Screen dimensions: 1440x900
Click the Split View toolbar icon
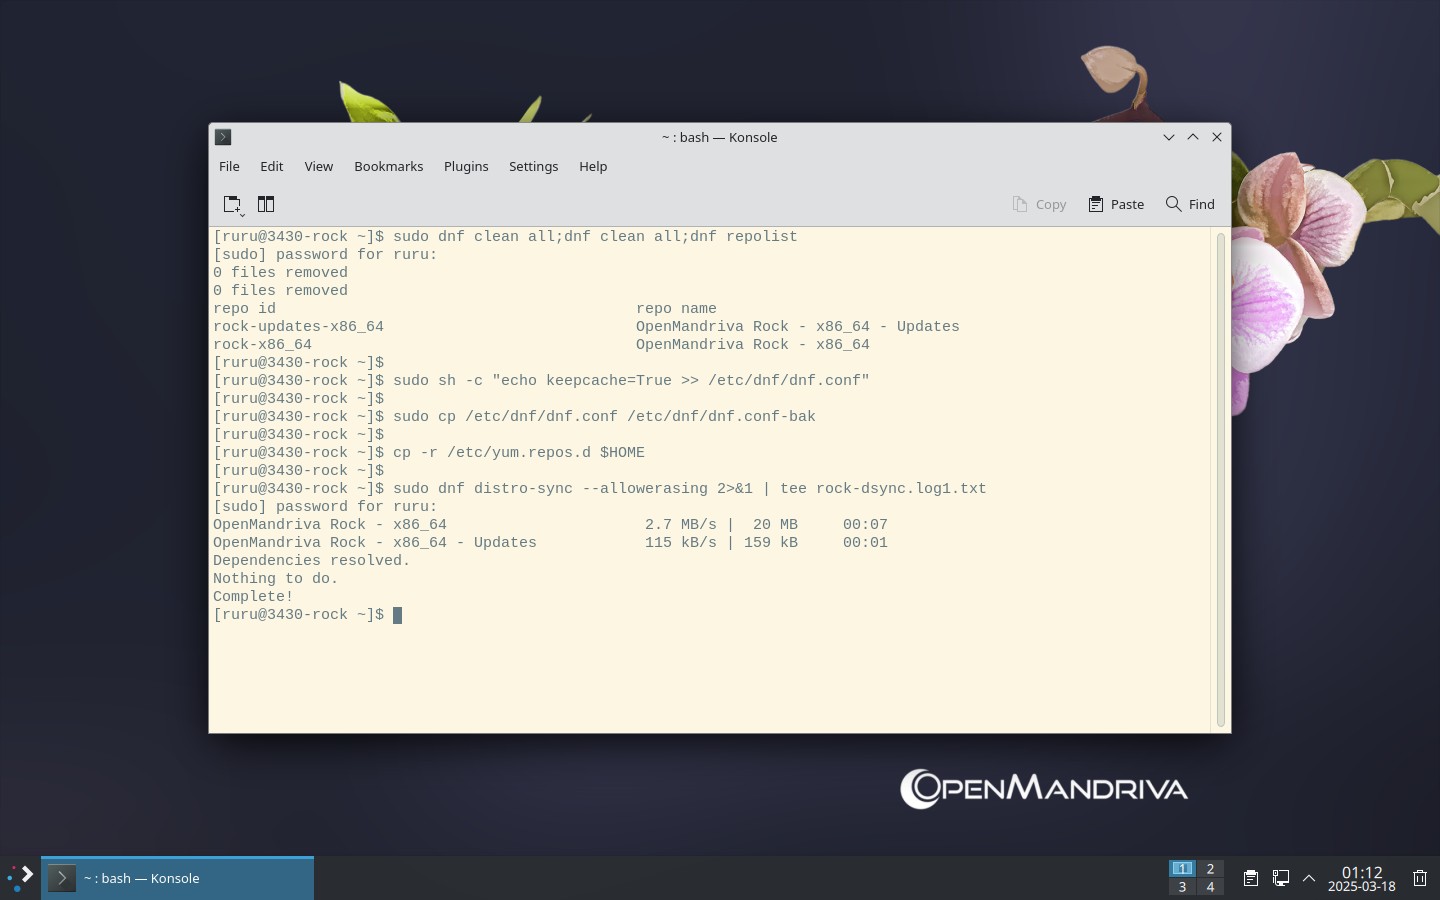coord(266,204)
